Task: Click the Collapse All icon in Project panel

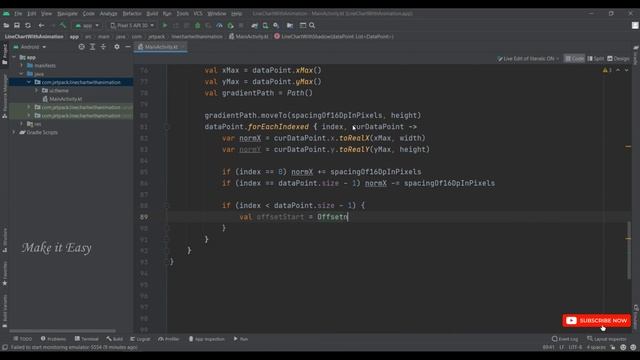Action: point(103,47)
